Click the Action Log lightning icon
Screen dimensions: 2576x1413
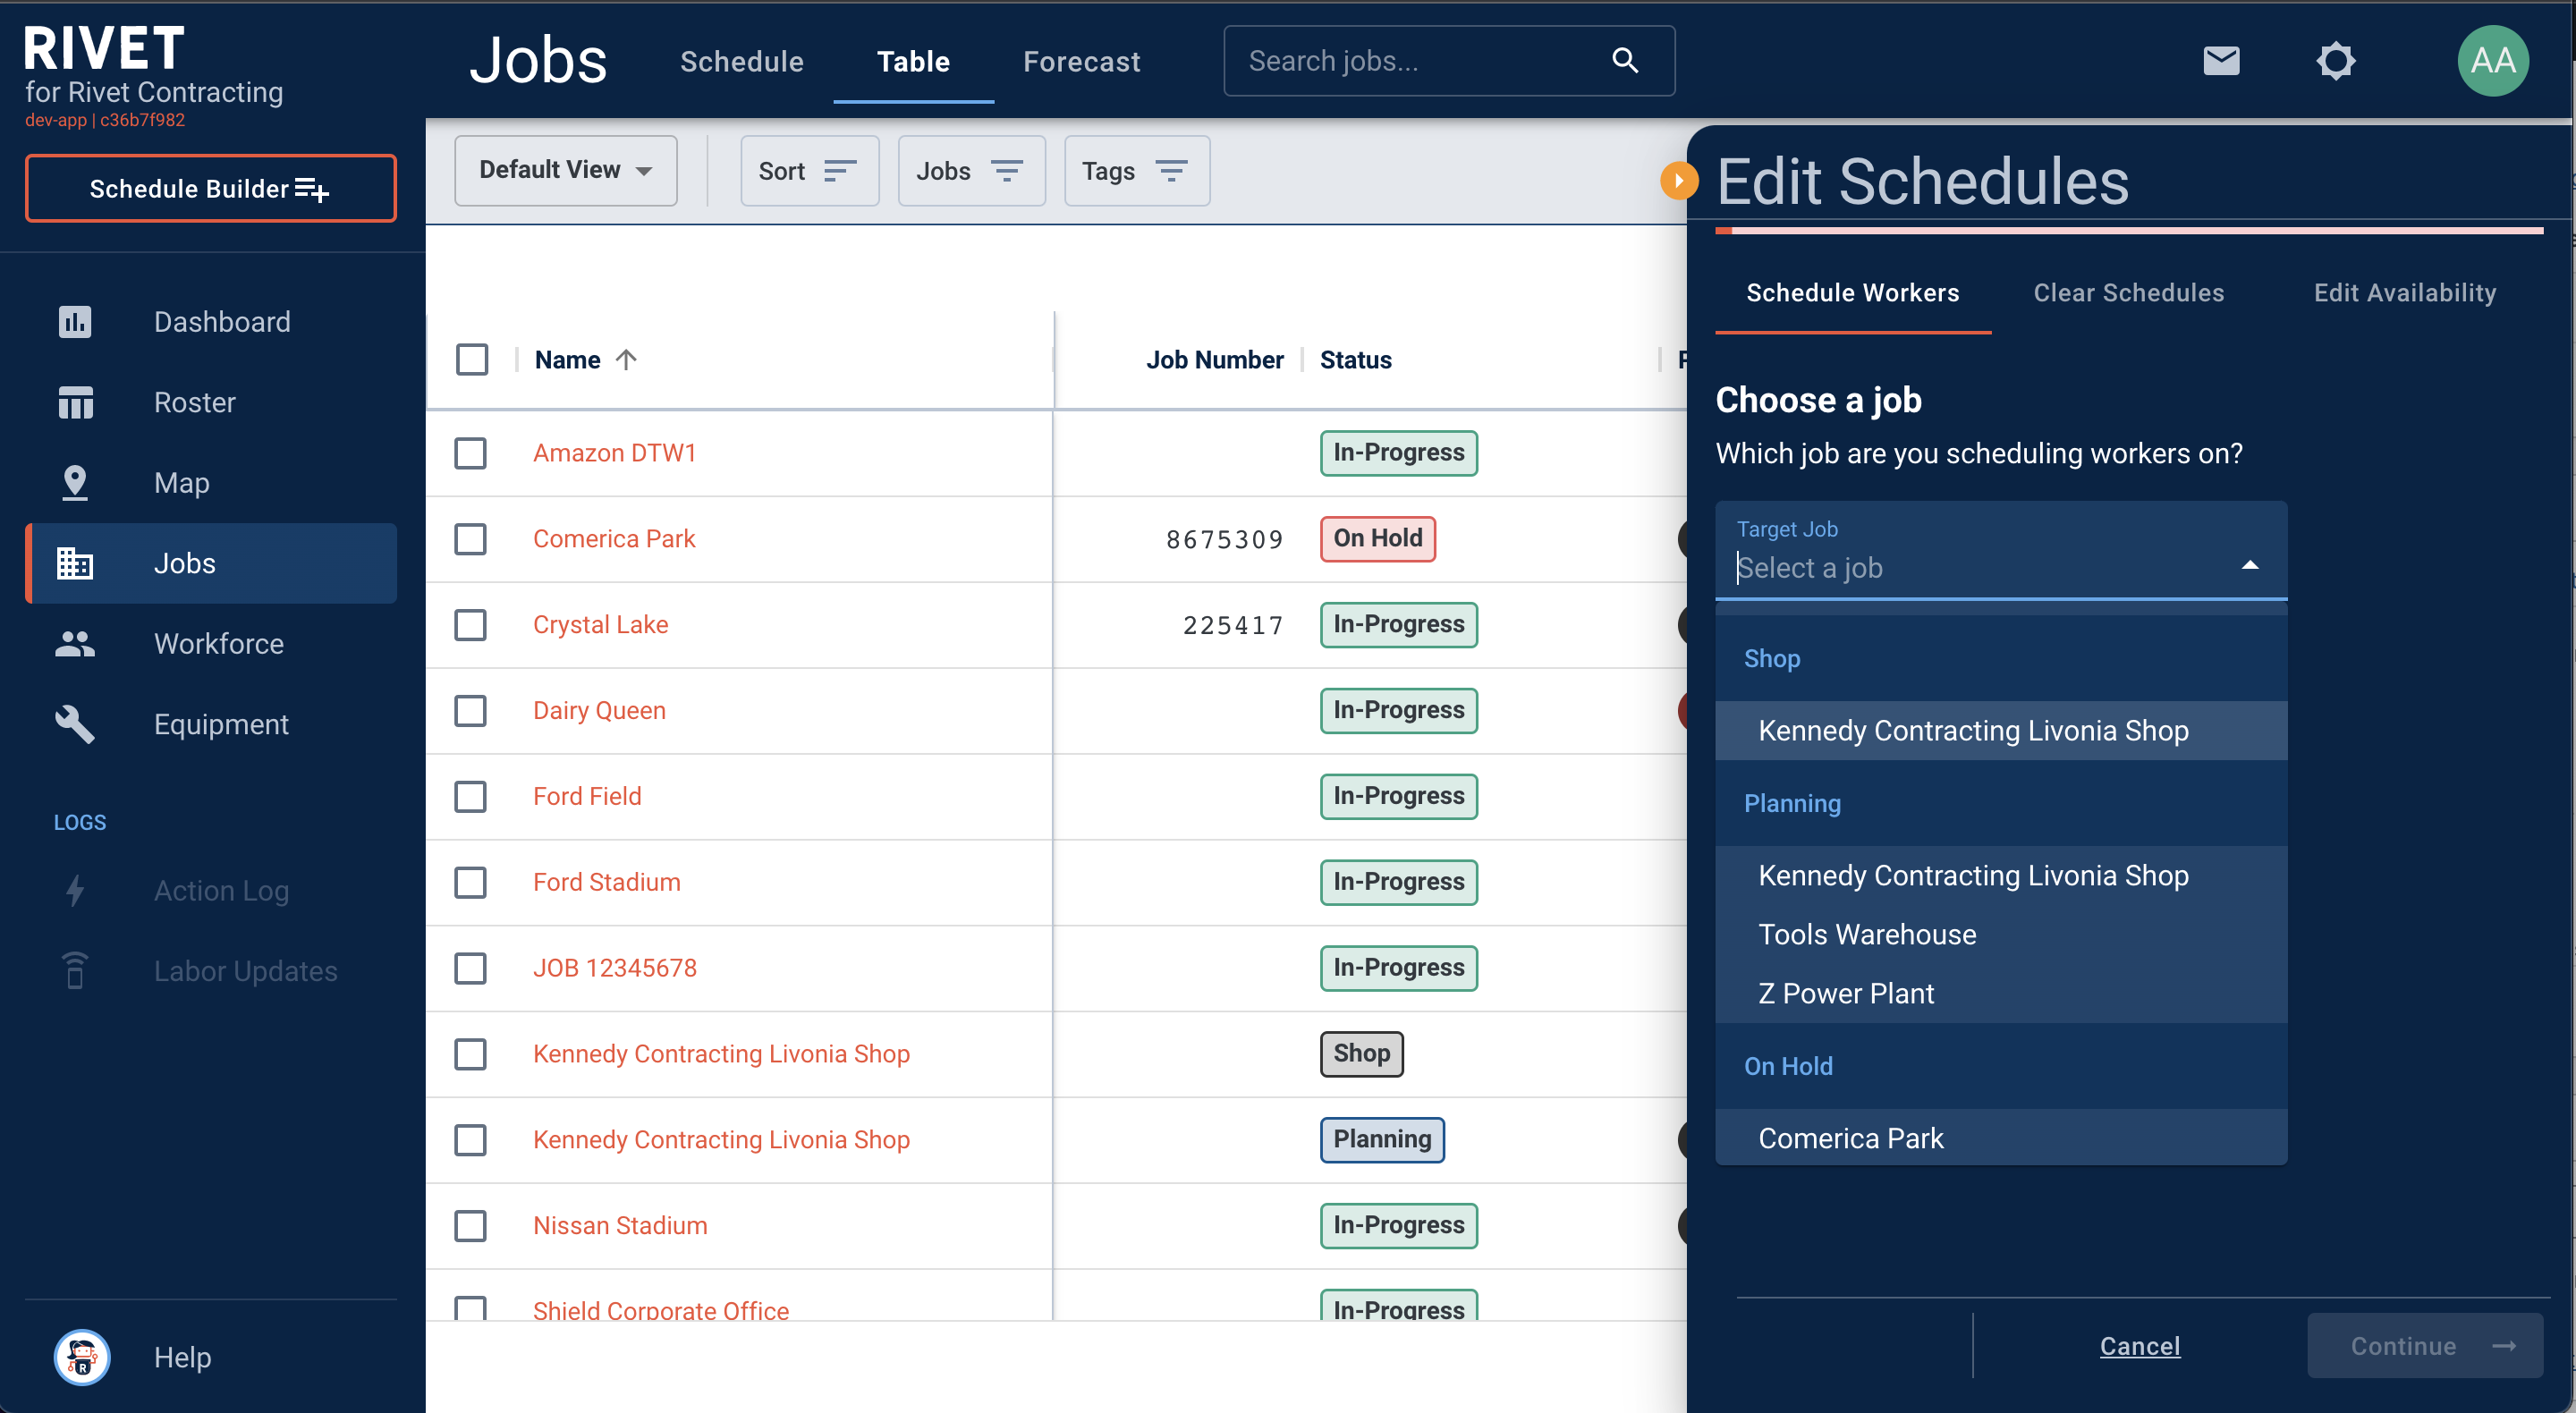(x=75, y=890)
